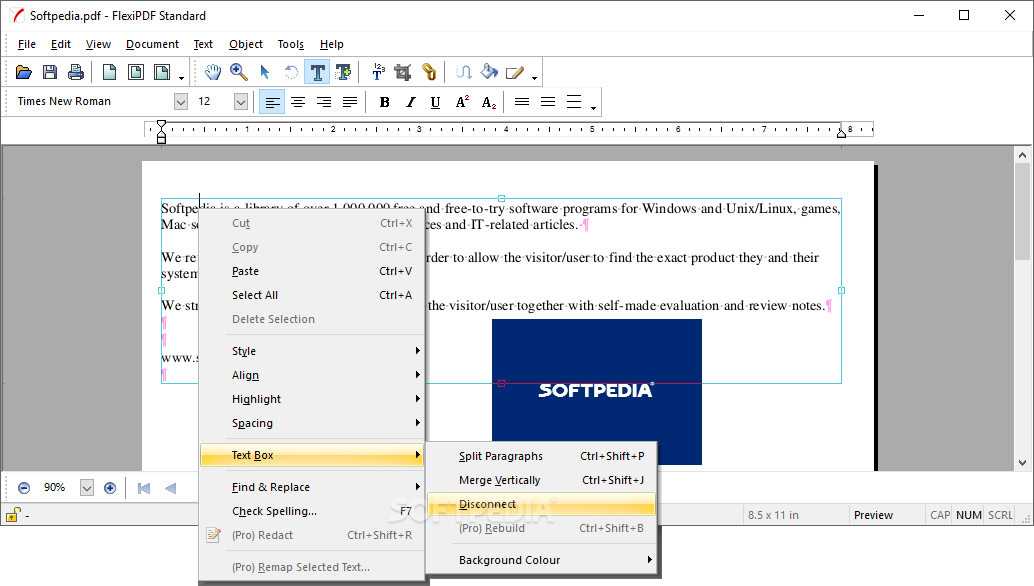Open the Tools menu
The height and width of the screenshot is (586, 1034).
(291, 44)
